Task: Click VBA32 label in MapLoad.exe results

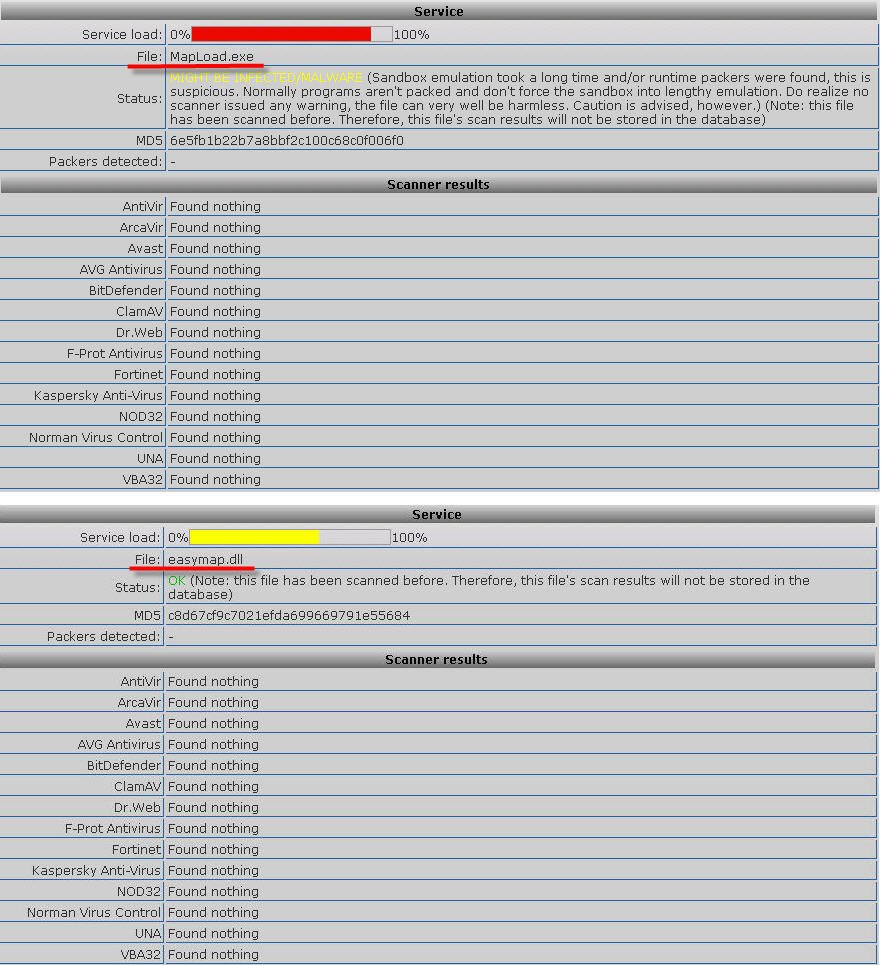Action: coord(142,479)
